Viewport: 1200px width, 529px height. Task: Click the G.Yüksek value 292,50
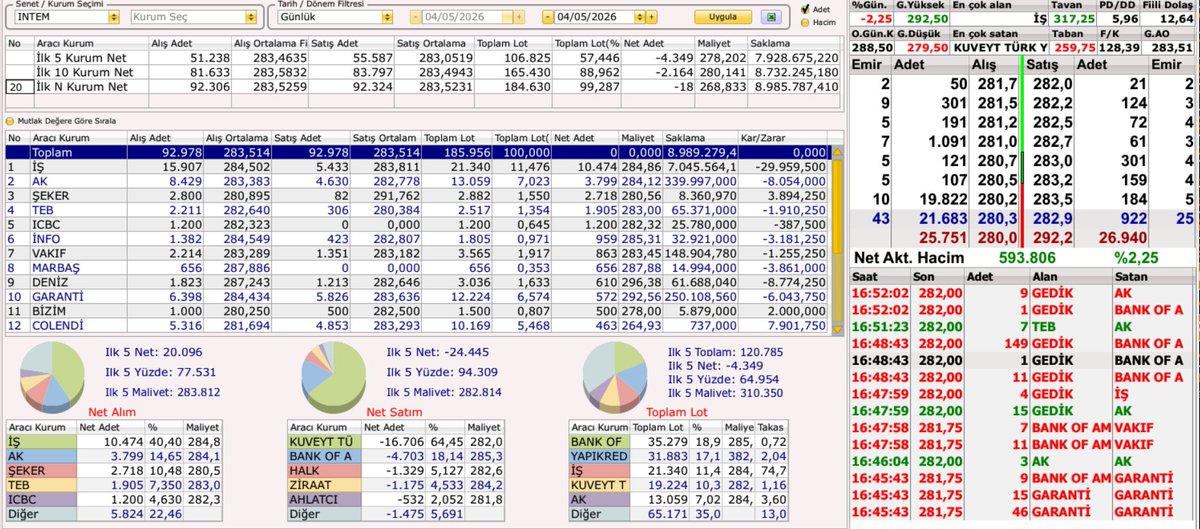tap(927, 18)
